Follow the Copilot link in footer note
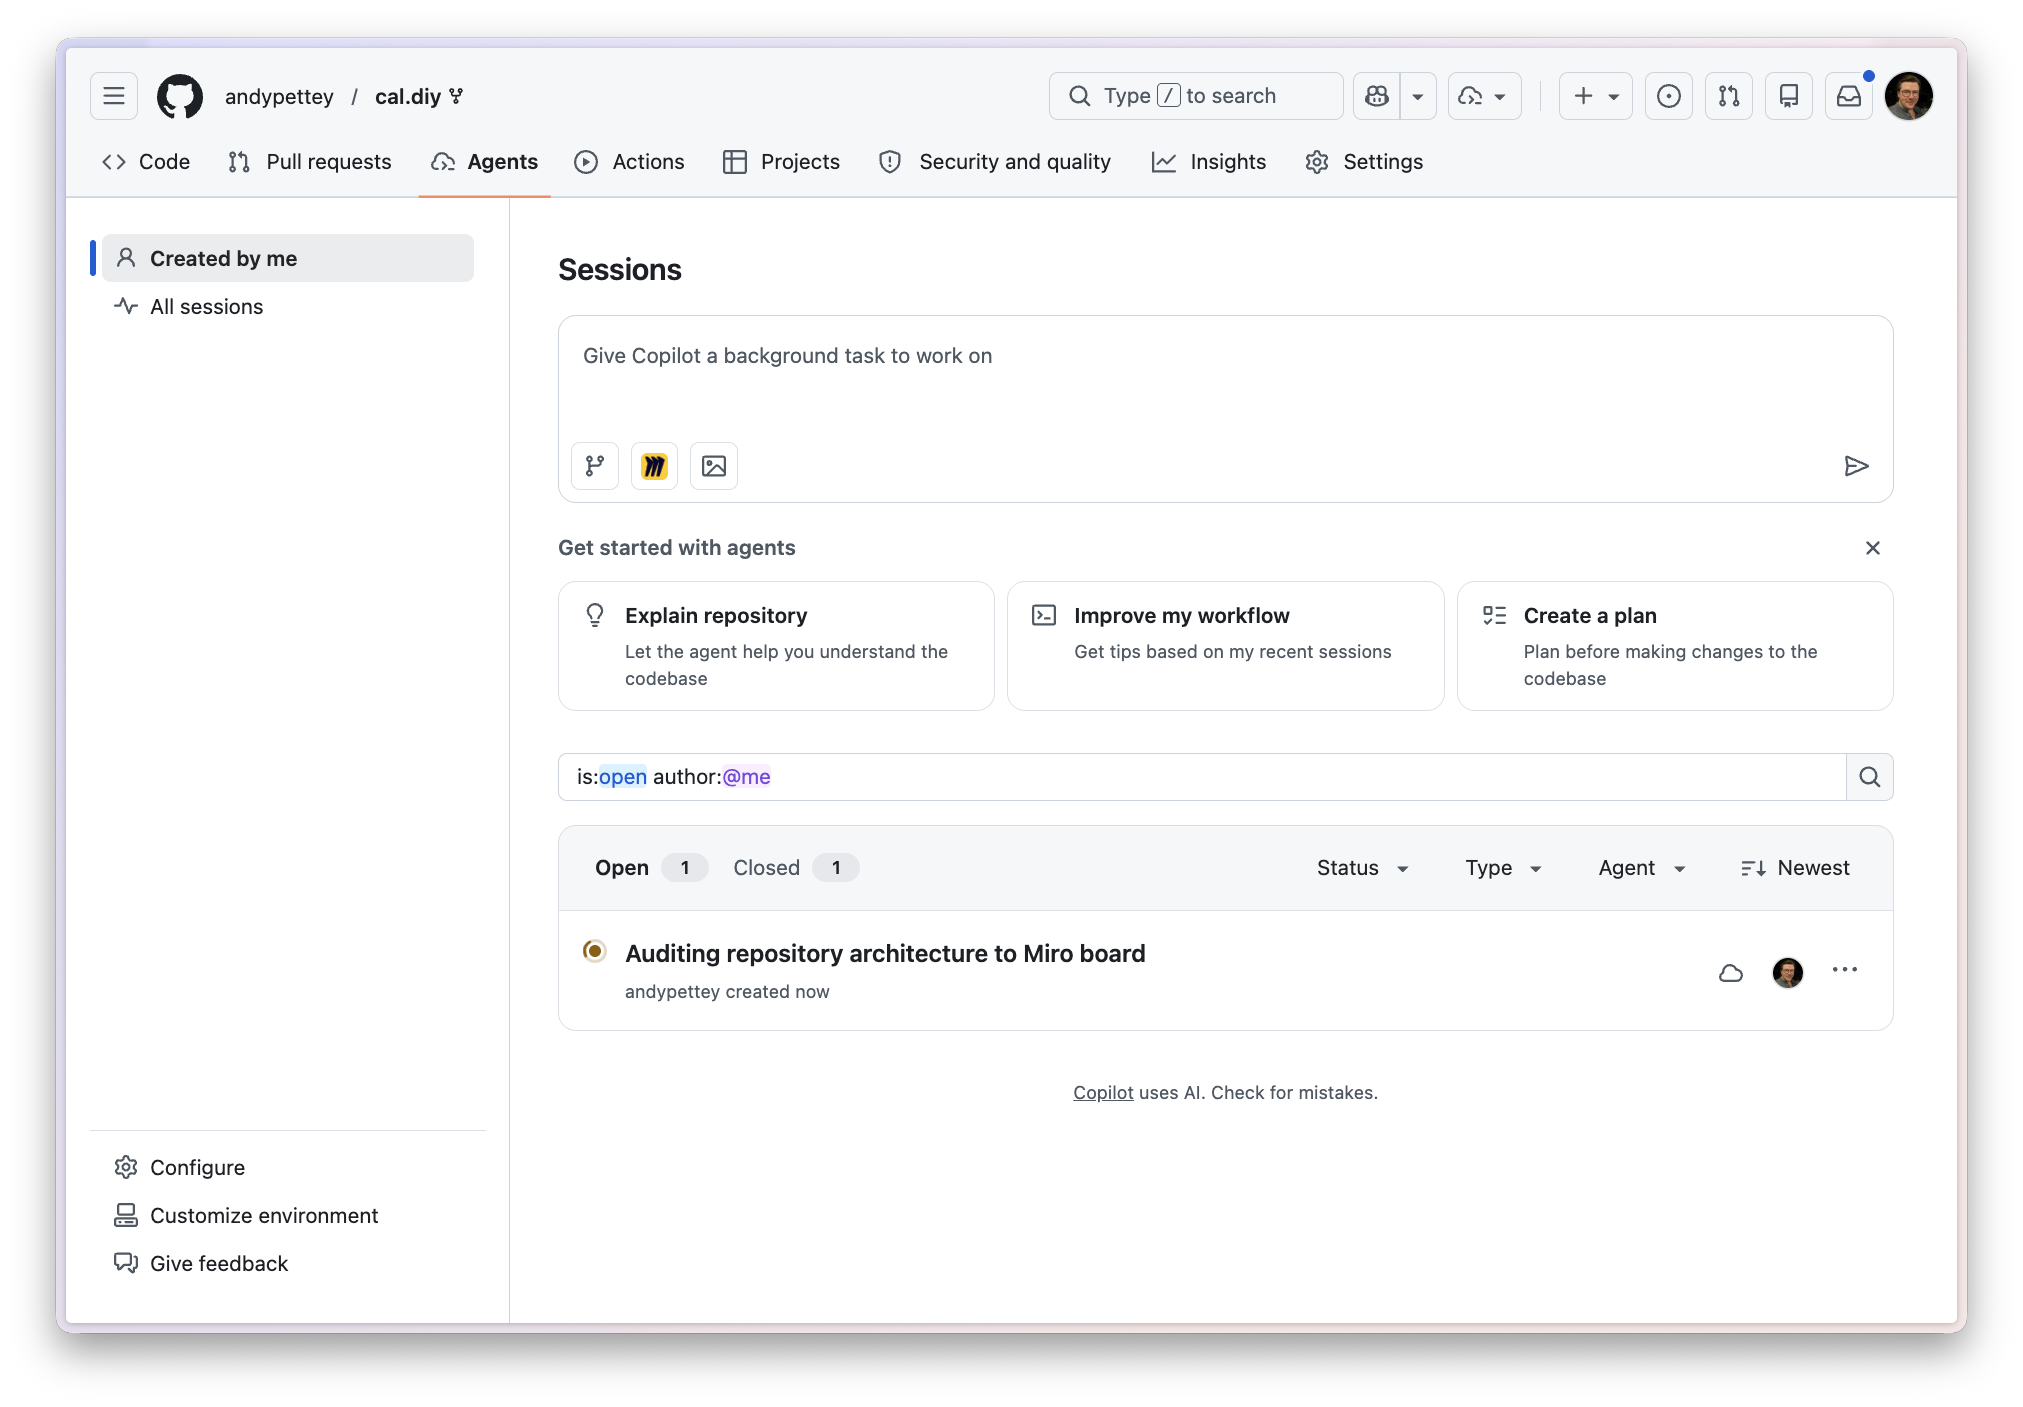2023x1407 pixels. 1103,1093
